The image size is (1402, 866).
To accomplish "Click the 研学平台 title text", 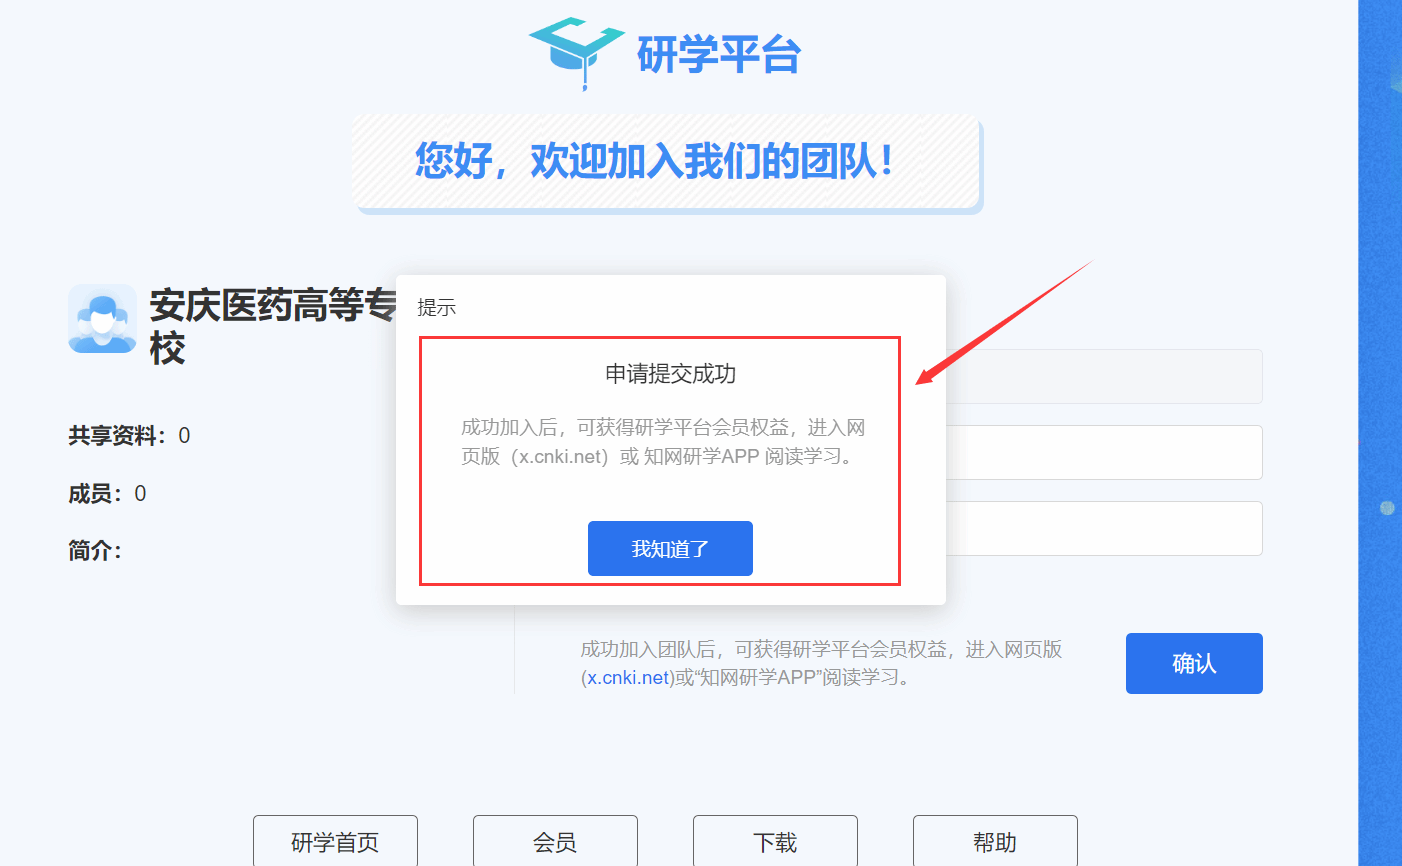I will click(719, 54).
